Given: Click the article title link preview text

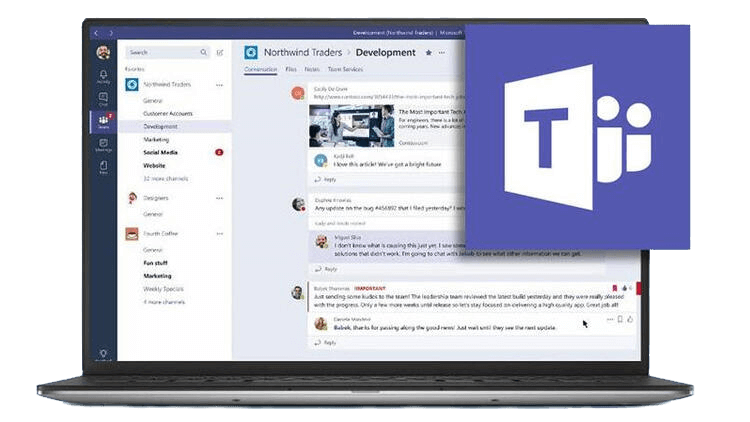Looking at the screenshot, I should point(431,111).
